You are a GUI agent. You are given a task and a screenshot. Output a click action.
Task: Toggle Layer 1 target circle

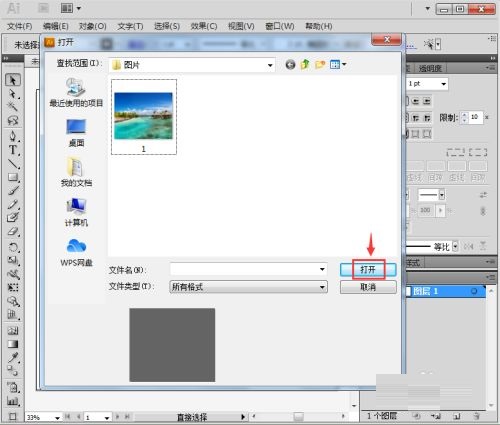point(474,291)
